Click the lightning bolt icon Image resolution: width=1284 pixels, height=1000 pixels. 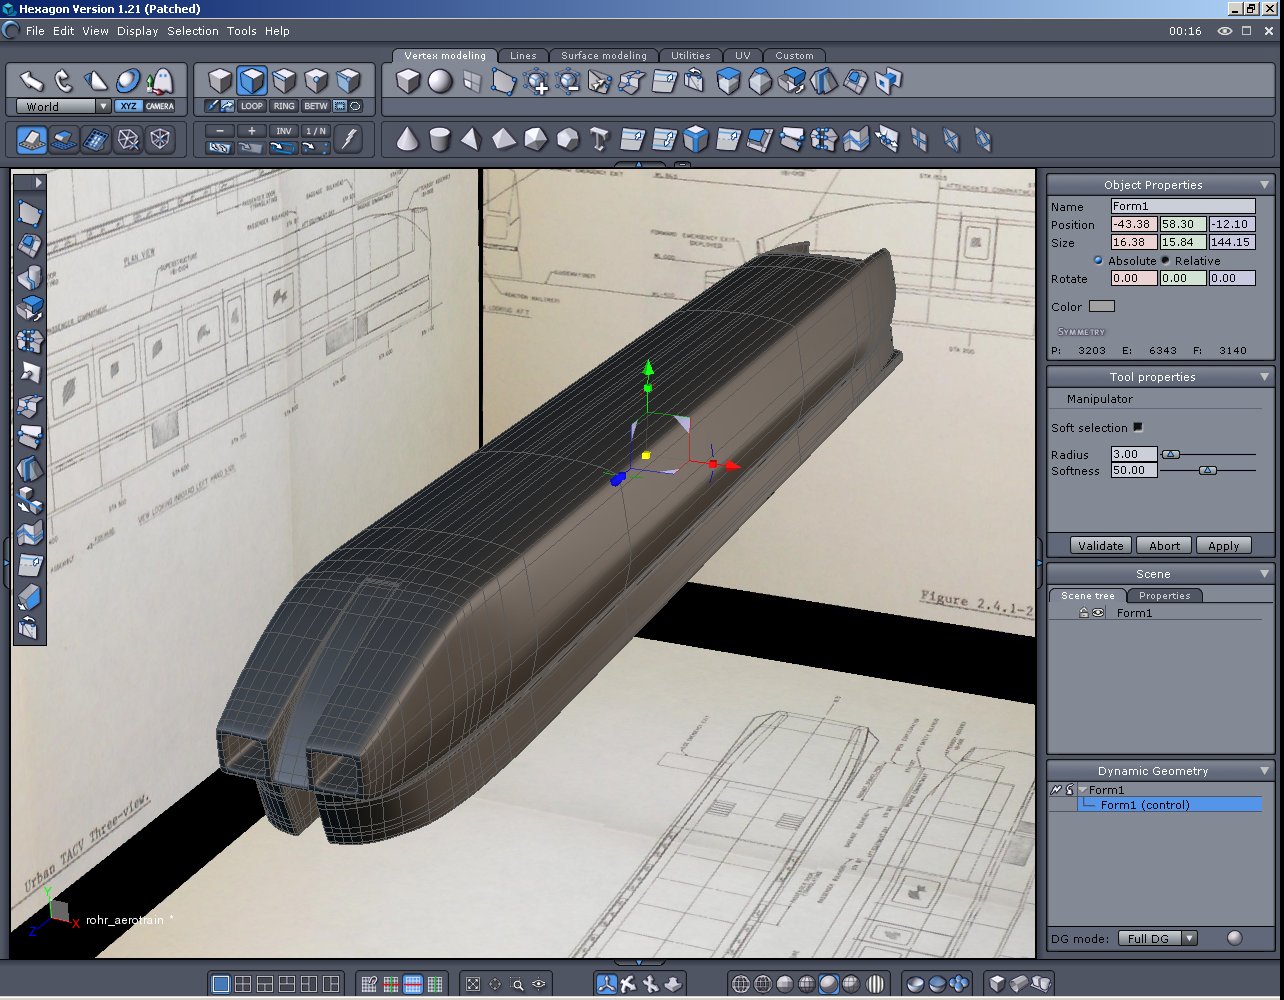point(348,139)
